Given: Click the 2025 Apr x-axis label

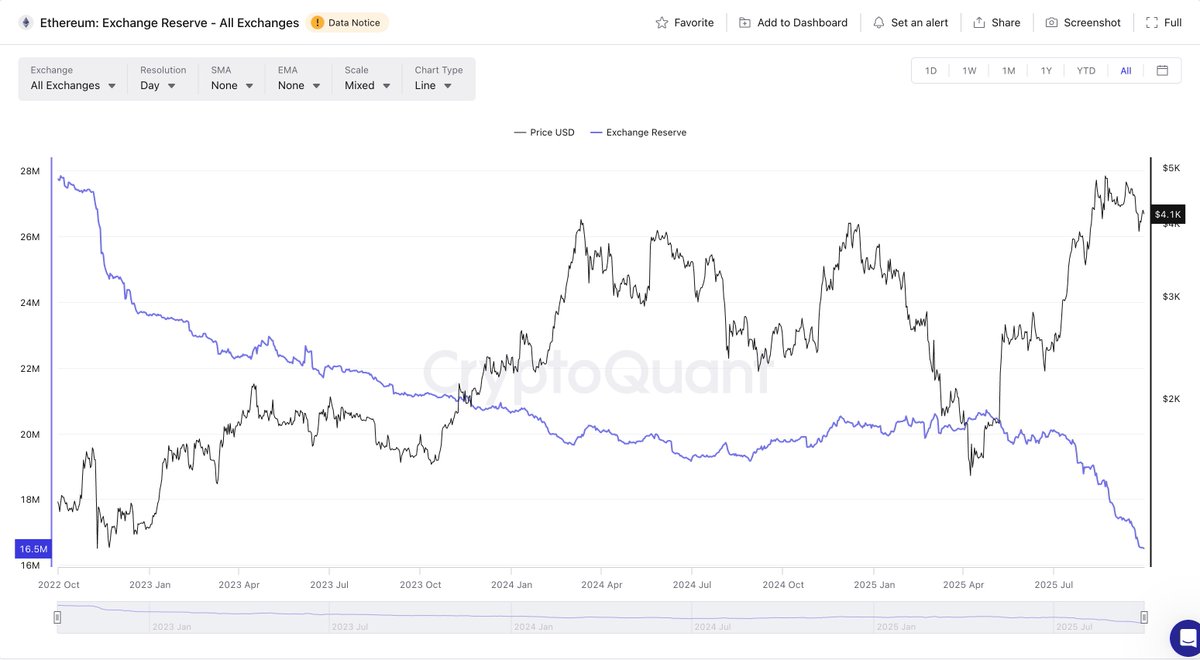Looking at the screenshot, I should (x=965, y=584).
